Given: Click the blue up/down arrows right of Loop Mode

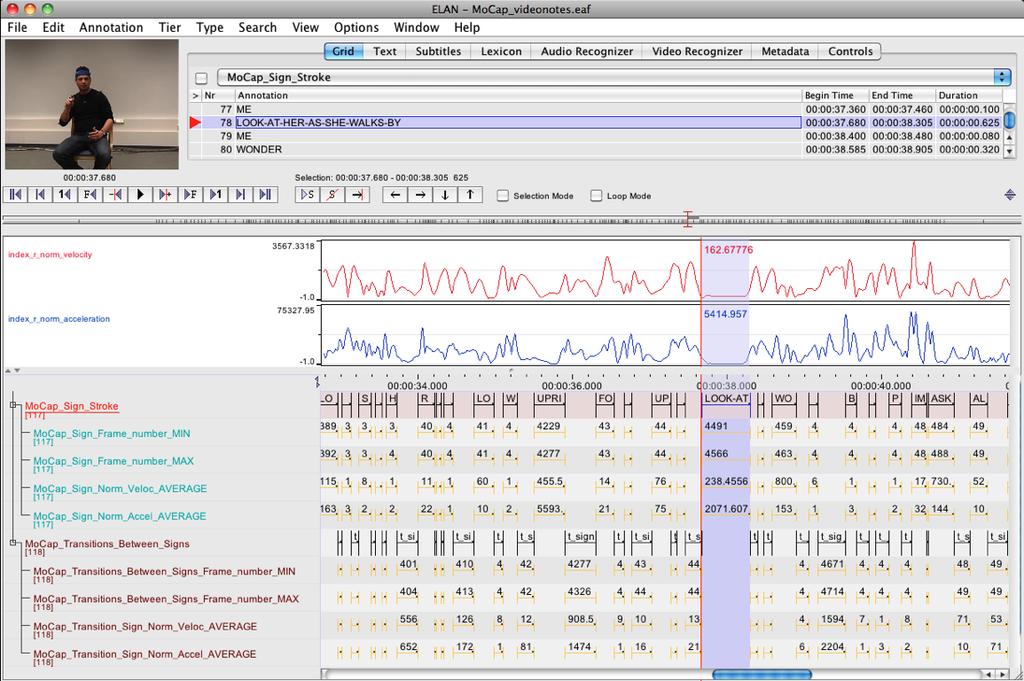Looking at the screenshot, I should pos(1010,195).
